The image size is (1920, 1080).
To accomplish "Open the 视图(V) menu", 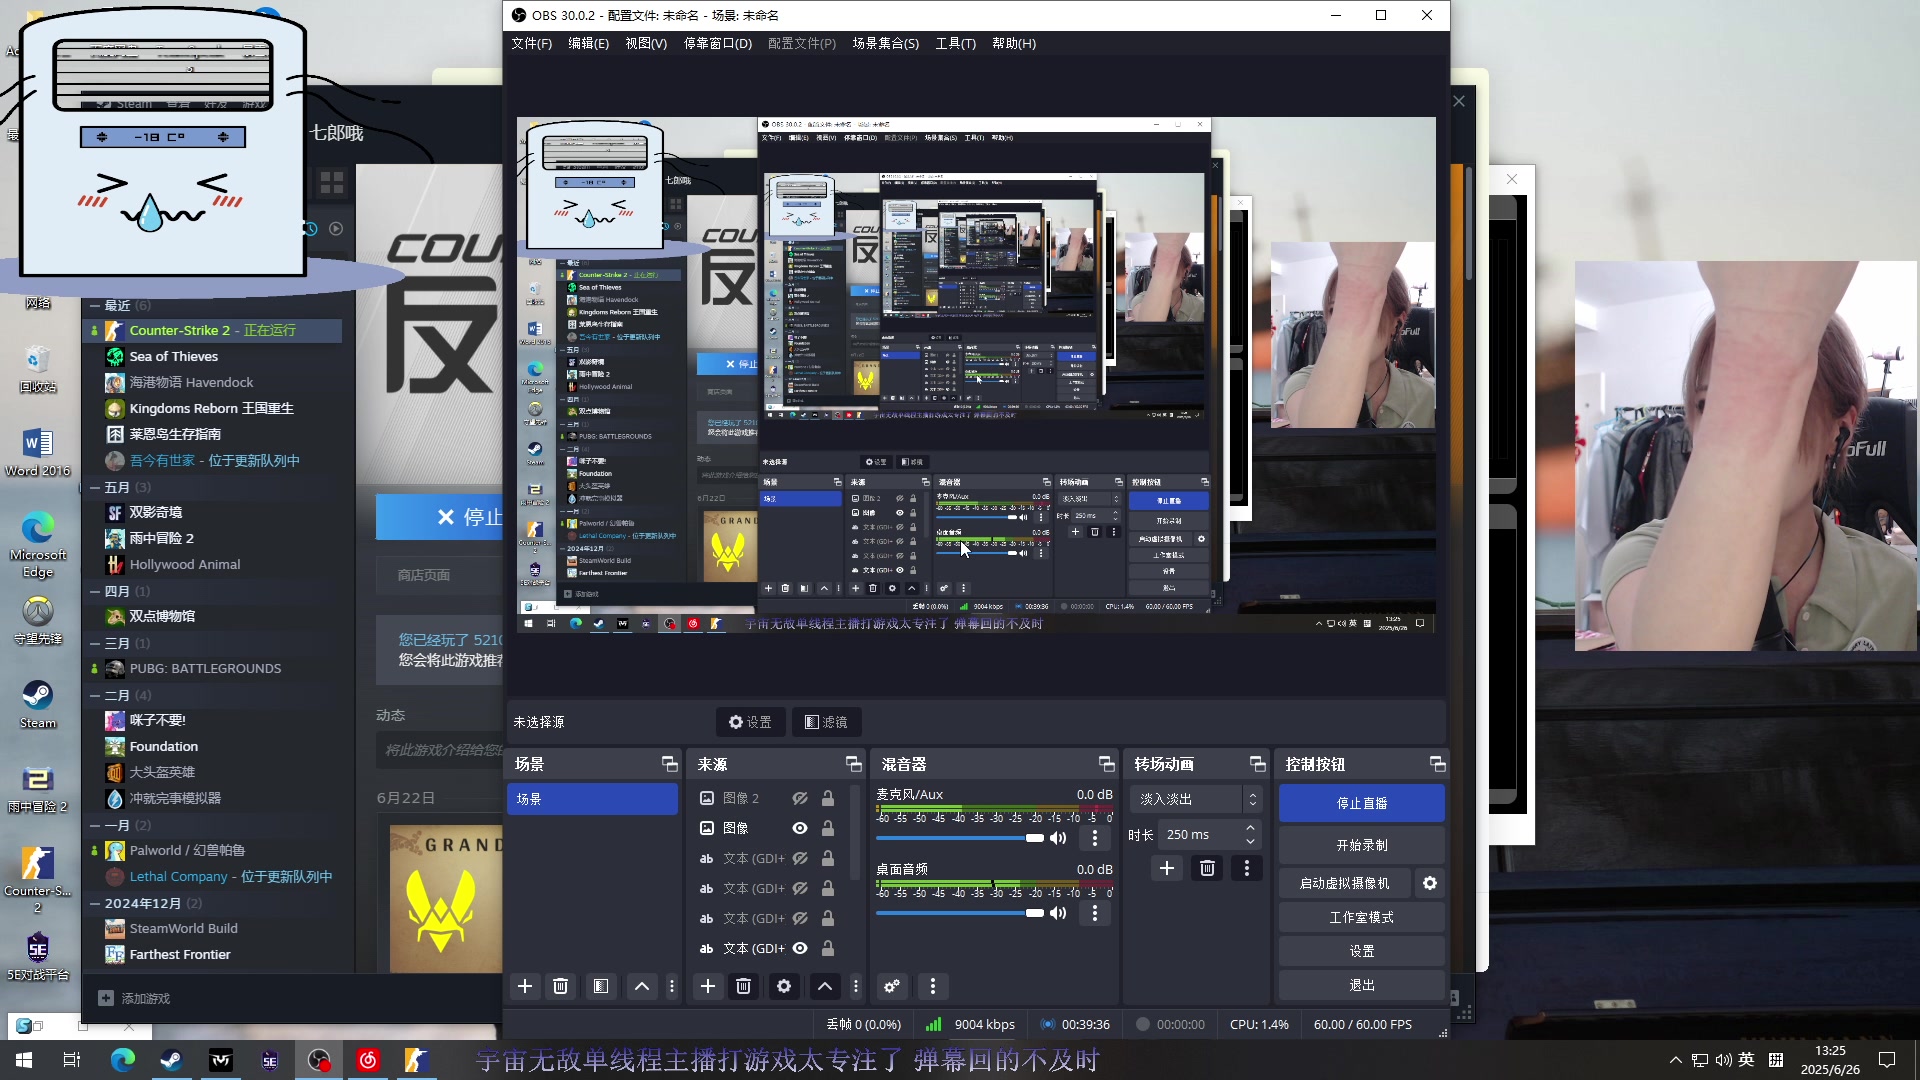I will click(x=646, y=43).
